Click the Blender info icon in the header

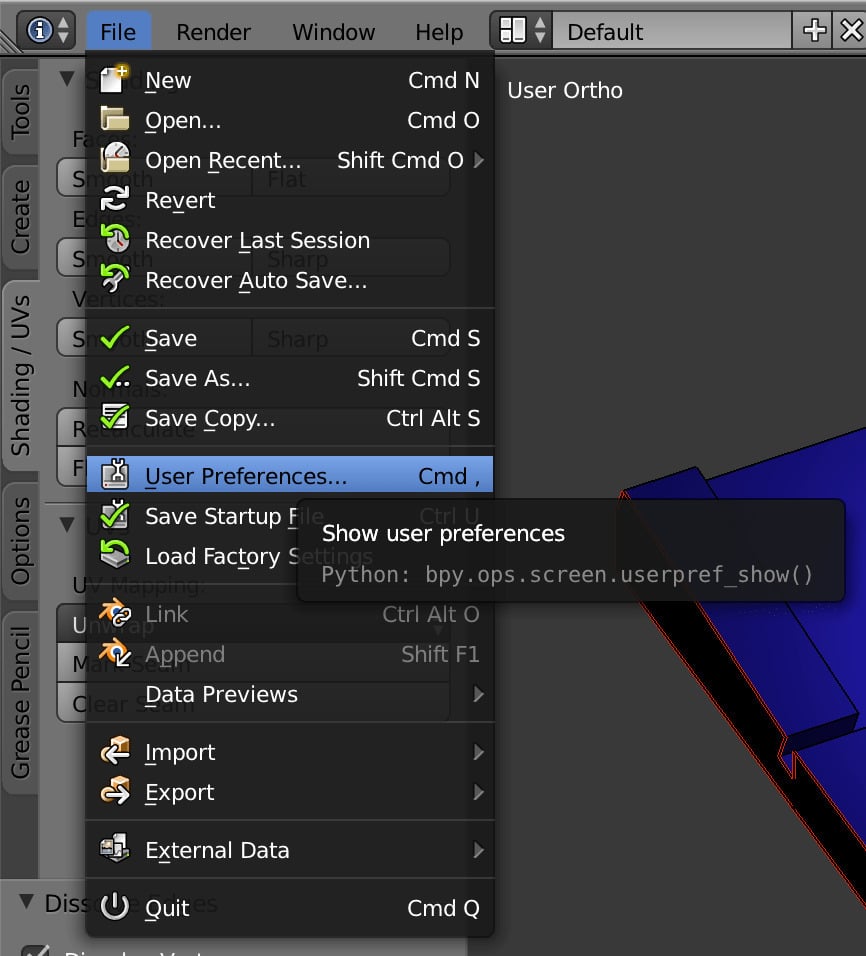[x=38, y=30]
